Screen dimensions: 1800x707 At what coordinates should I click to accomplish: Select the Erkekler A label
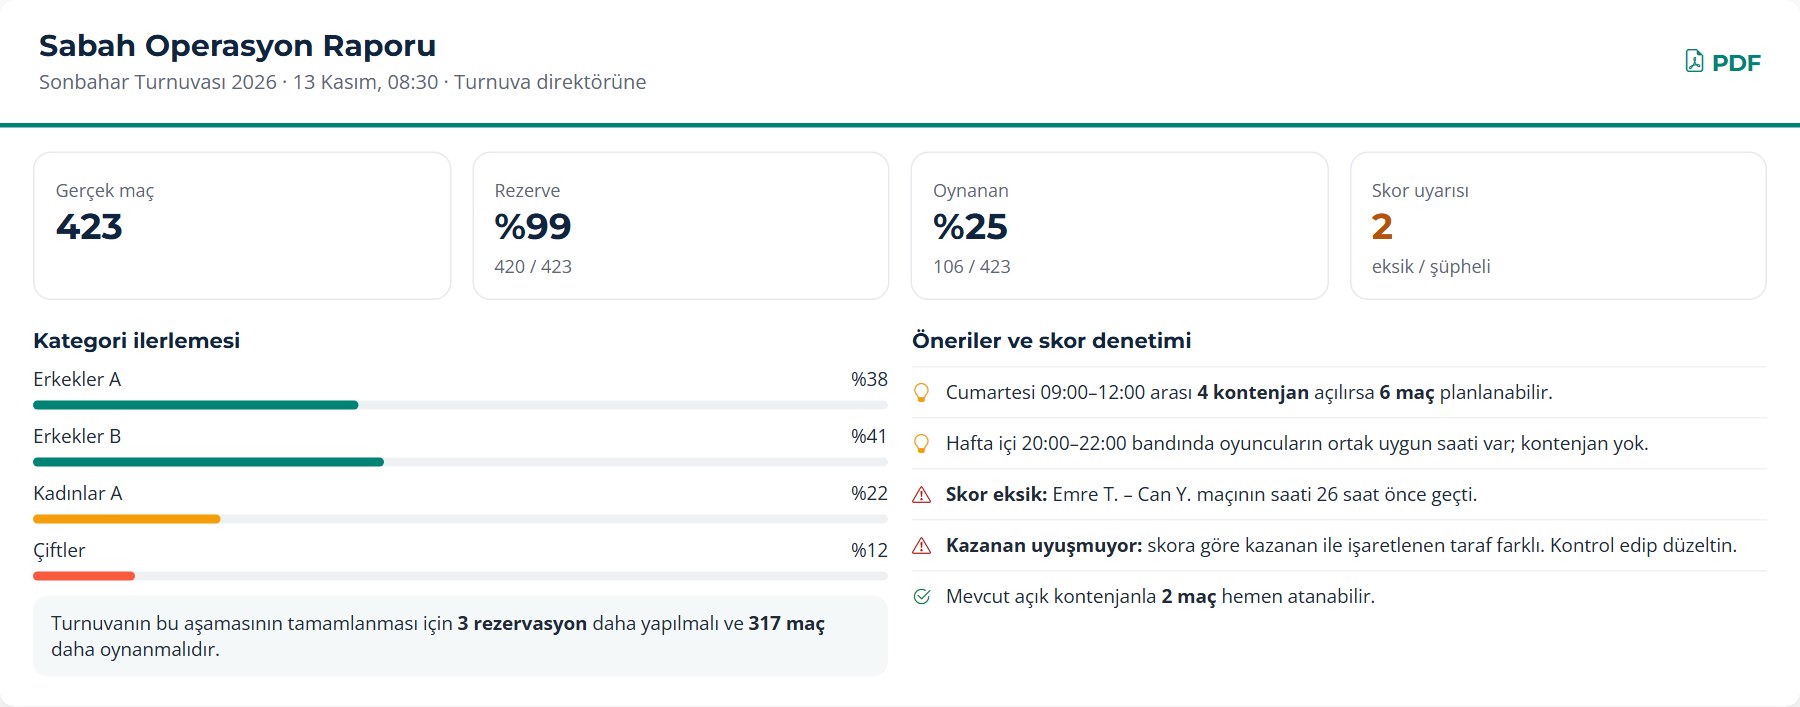click(x=77, y=380)
